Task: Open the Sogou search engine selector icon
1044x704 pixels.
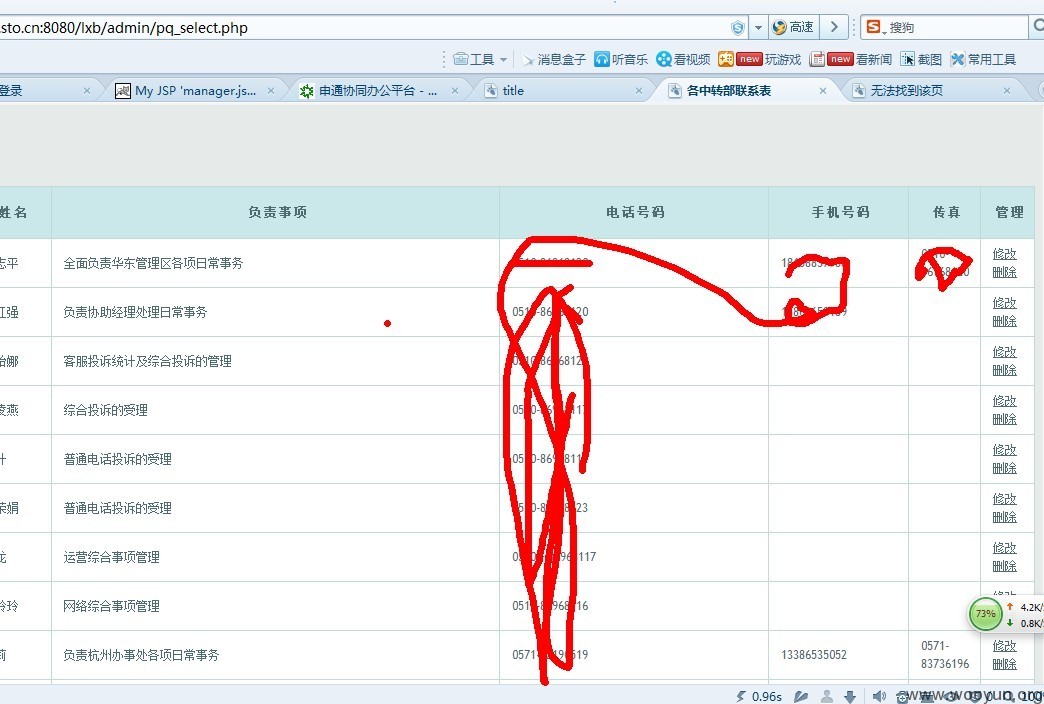Action: [874, 27]
